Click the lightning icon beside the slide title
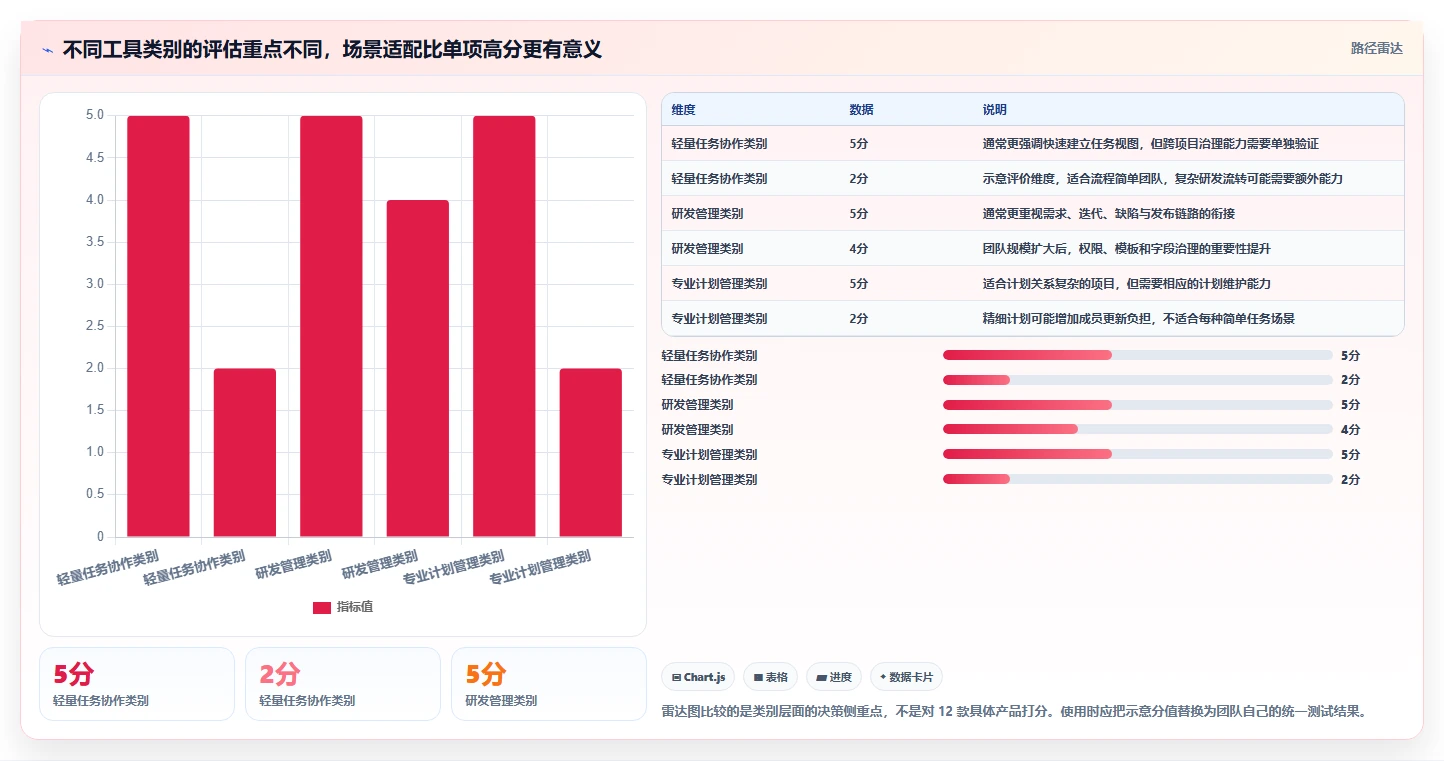 pyautogui.click(x=48, y=50)
